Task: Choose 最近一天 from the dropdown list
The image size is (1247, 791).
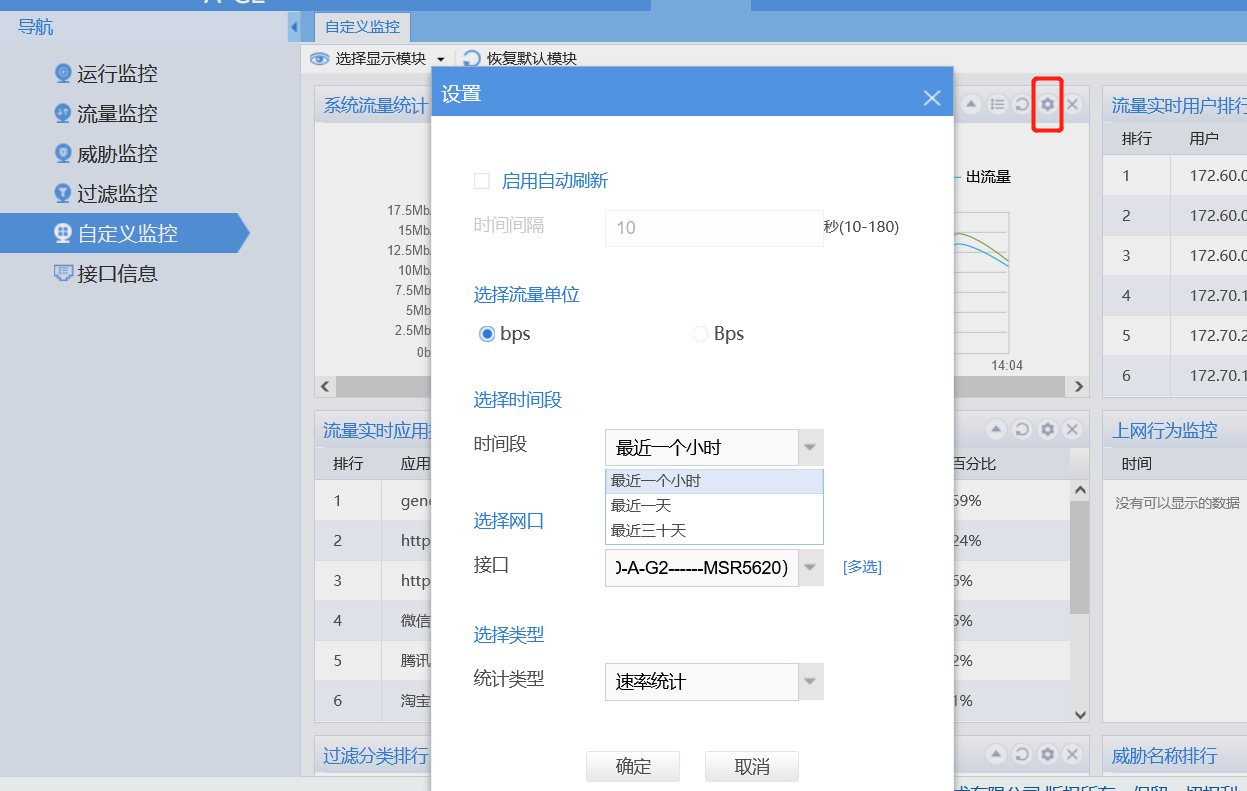Action: pos(714,506)
